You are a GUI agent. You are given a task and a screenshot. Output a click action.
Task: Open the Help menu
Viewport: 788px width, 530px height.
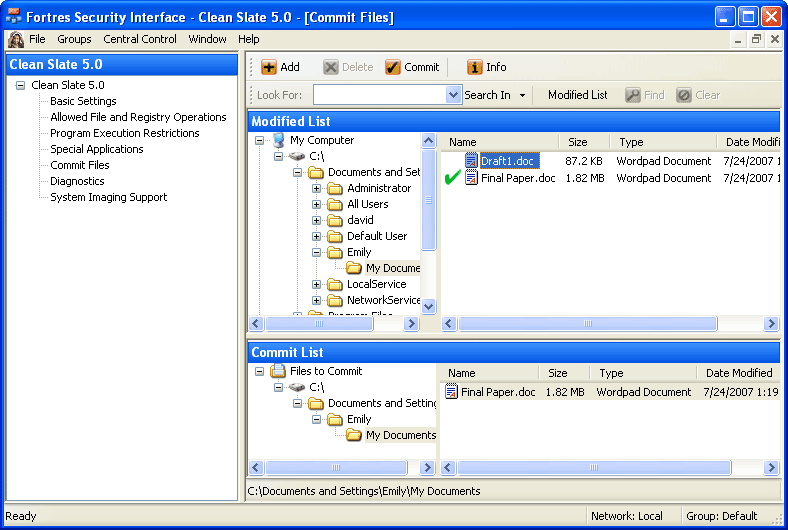click(x=249, y=39)
